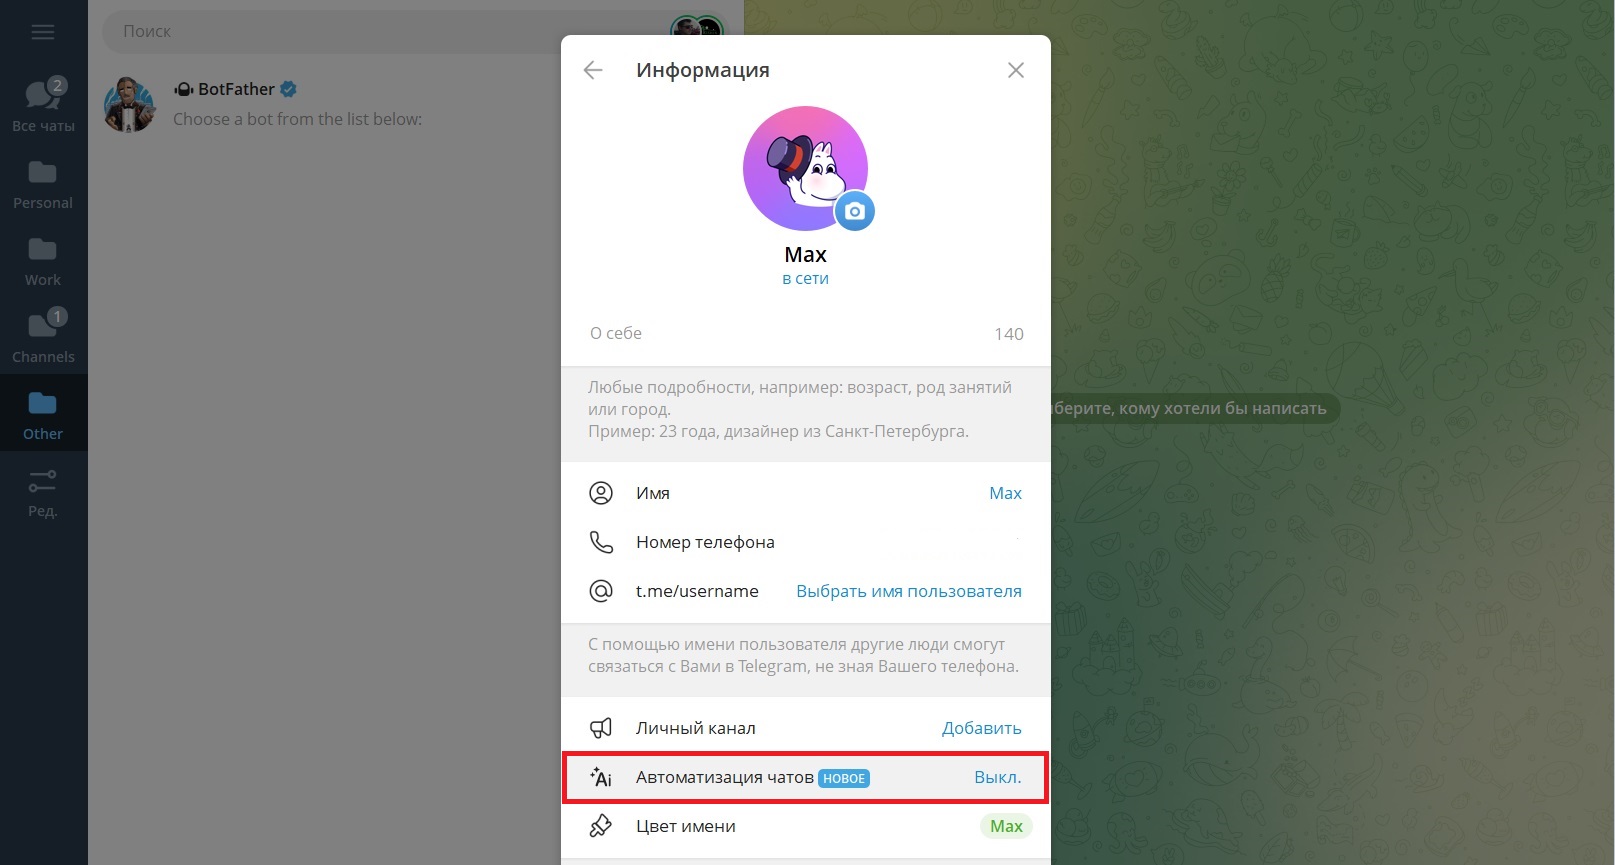The image size is (1615, 865).
Task: Click the Цвет имени brush icon
Action: point(601,826)
